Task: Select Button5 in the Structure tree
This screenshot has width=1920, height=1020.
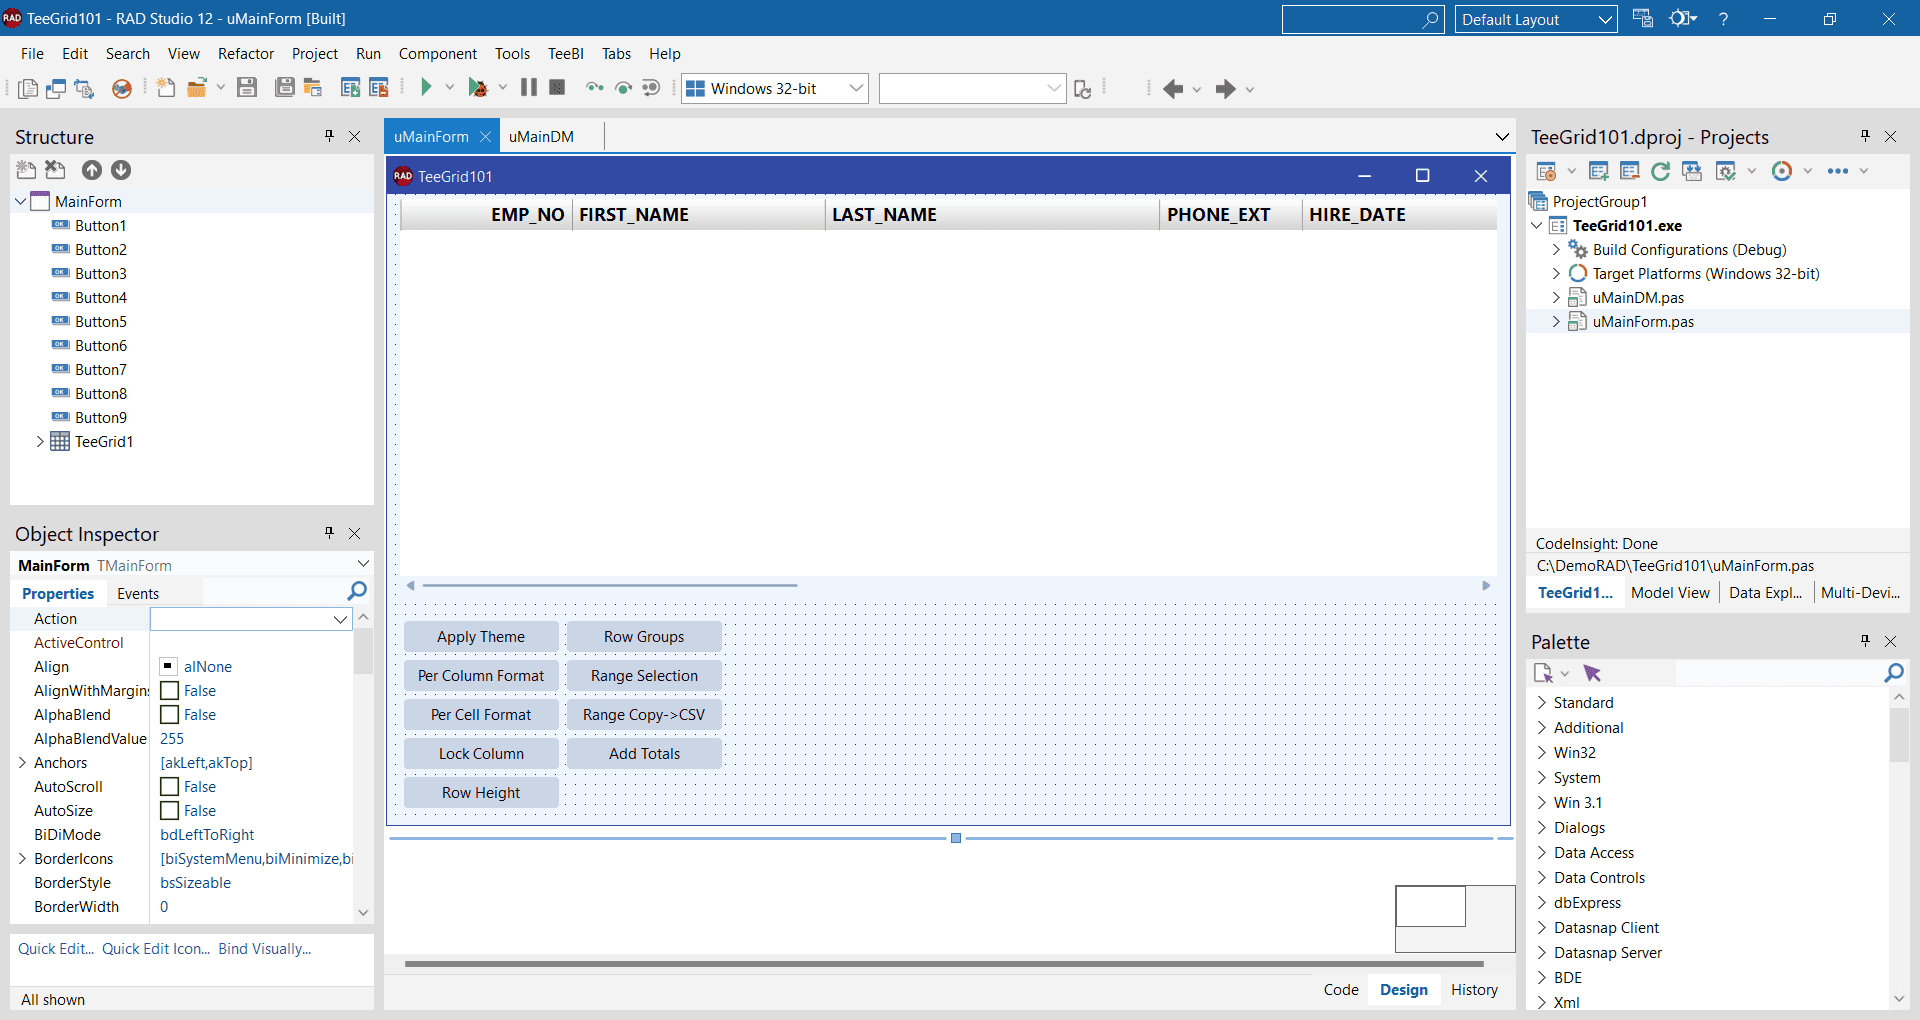Action: point(101,322)
